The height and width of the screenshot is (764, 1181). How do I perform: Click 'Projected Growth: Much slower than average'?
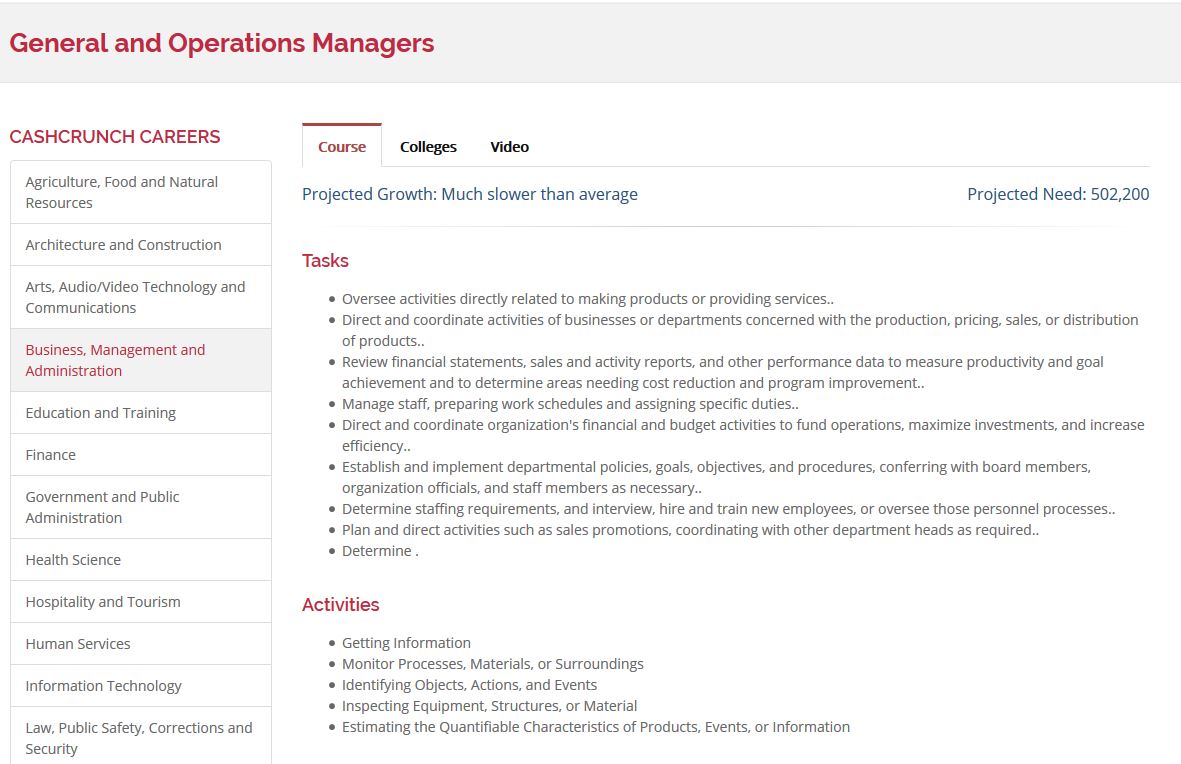click(x=469, y=194)
